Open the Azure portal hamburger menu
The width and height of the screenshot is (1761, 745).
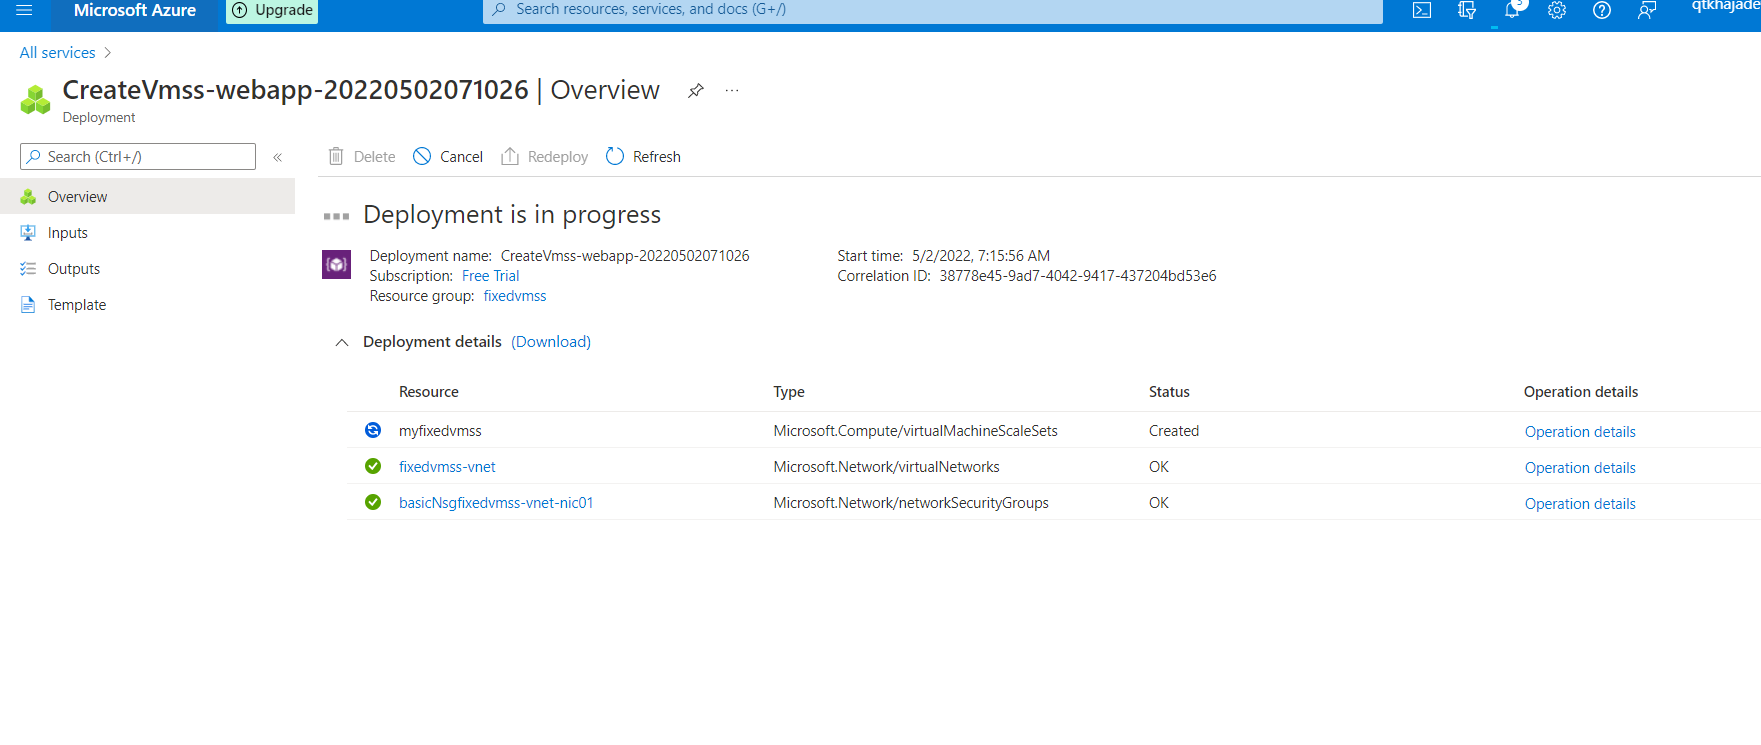coord(24,10)
